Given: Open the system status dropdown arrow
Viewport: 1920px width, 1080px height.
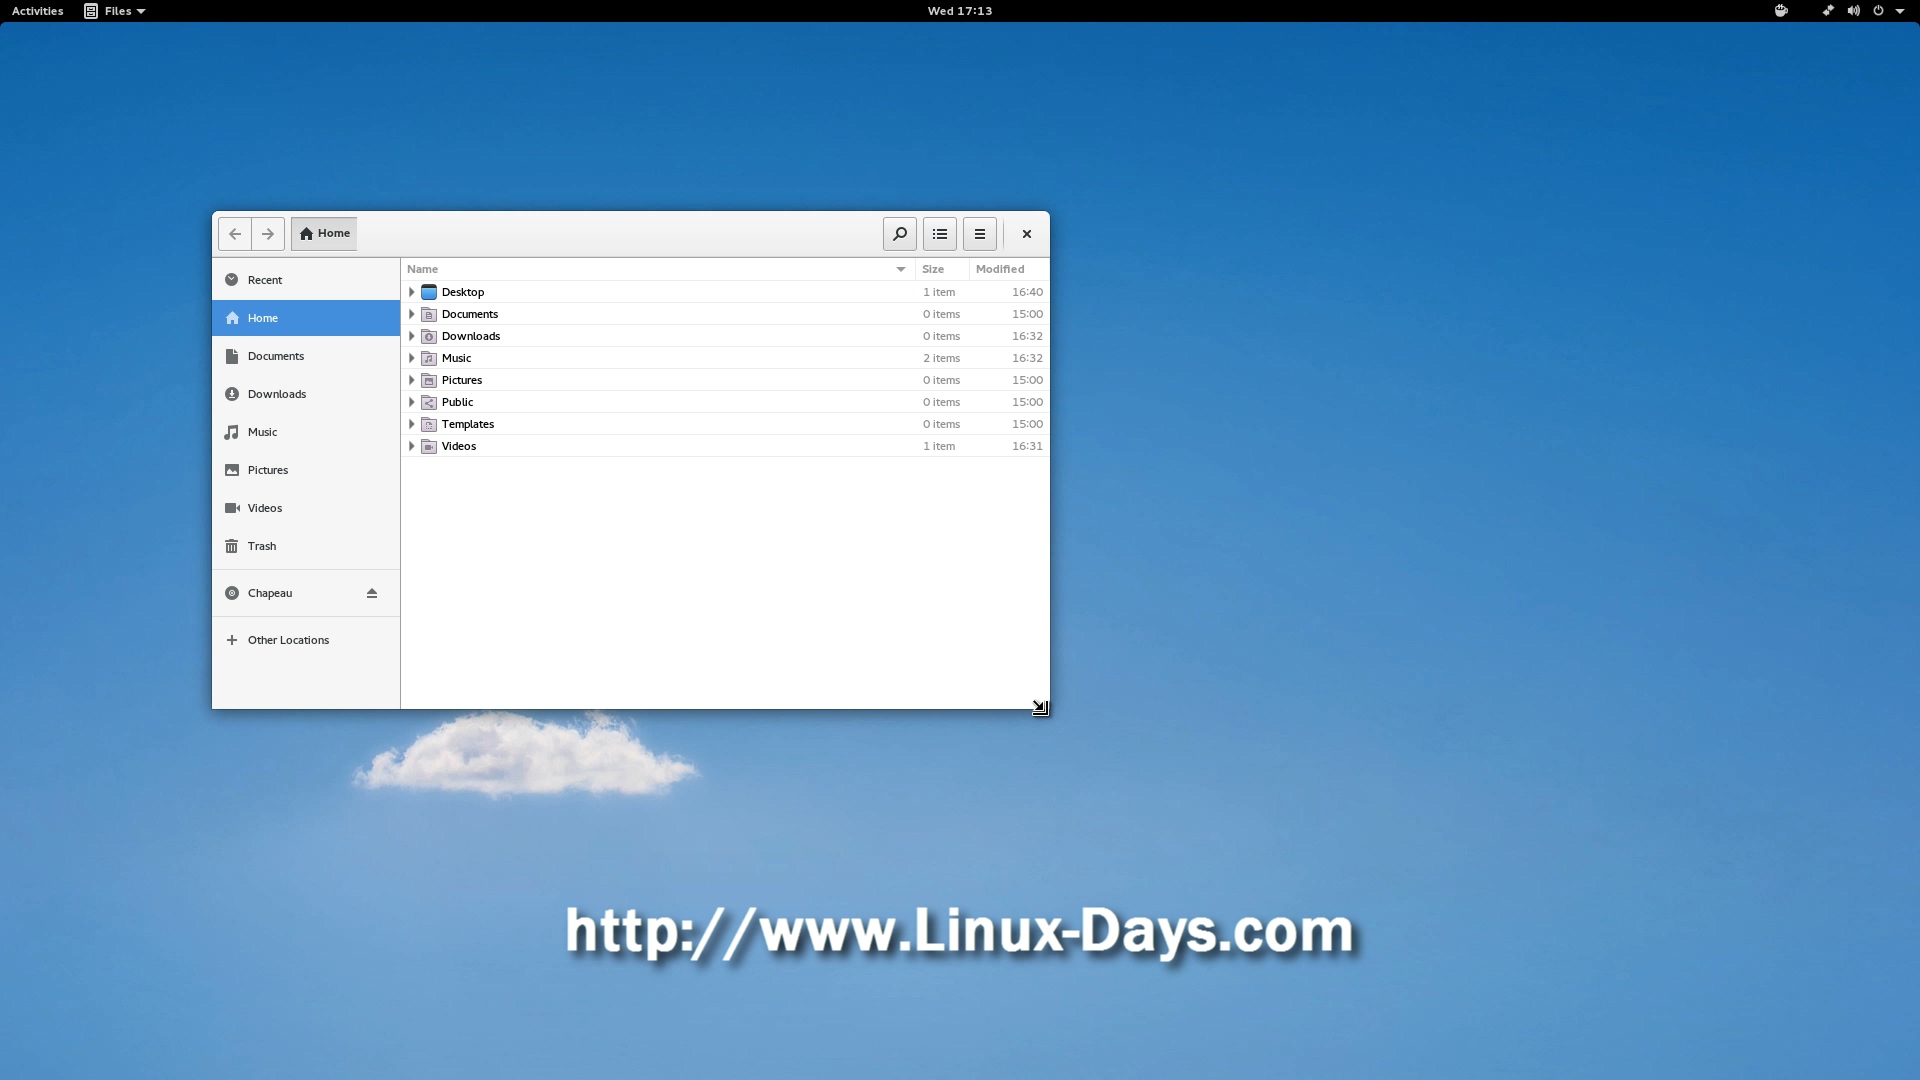Looking at the screenshot, I should (1900, 11).
